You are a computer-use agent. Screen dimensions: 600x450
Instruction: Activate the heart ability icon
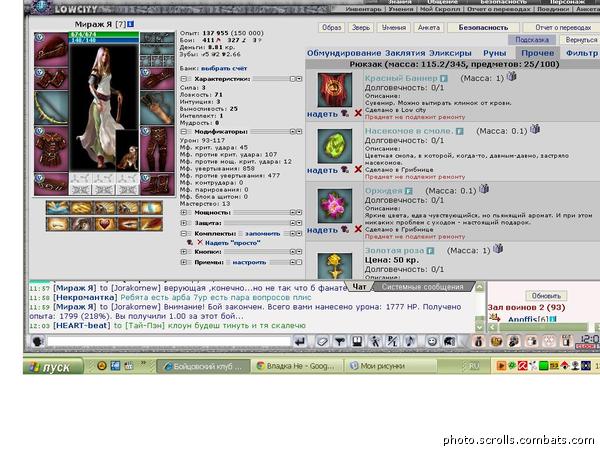point(104,224)
